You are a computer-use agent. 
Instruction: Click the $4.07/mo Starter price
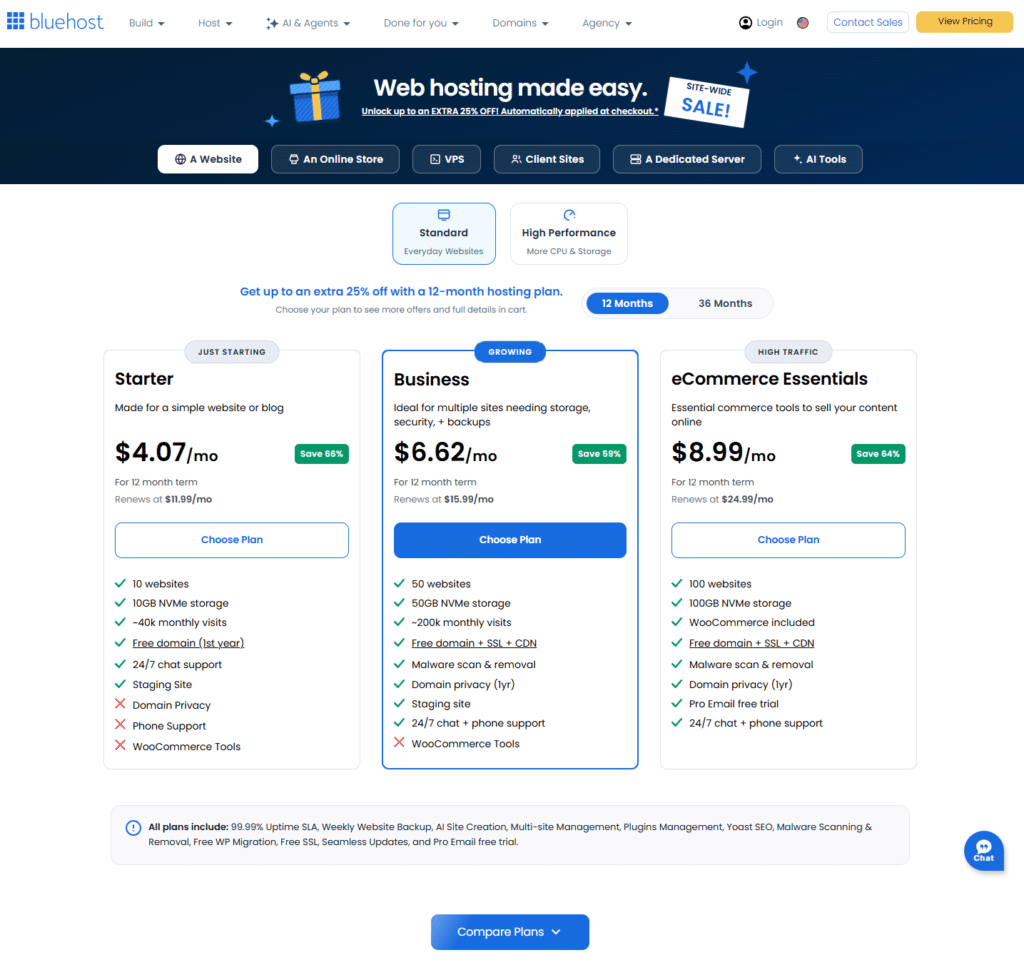167,452
